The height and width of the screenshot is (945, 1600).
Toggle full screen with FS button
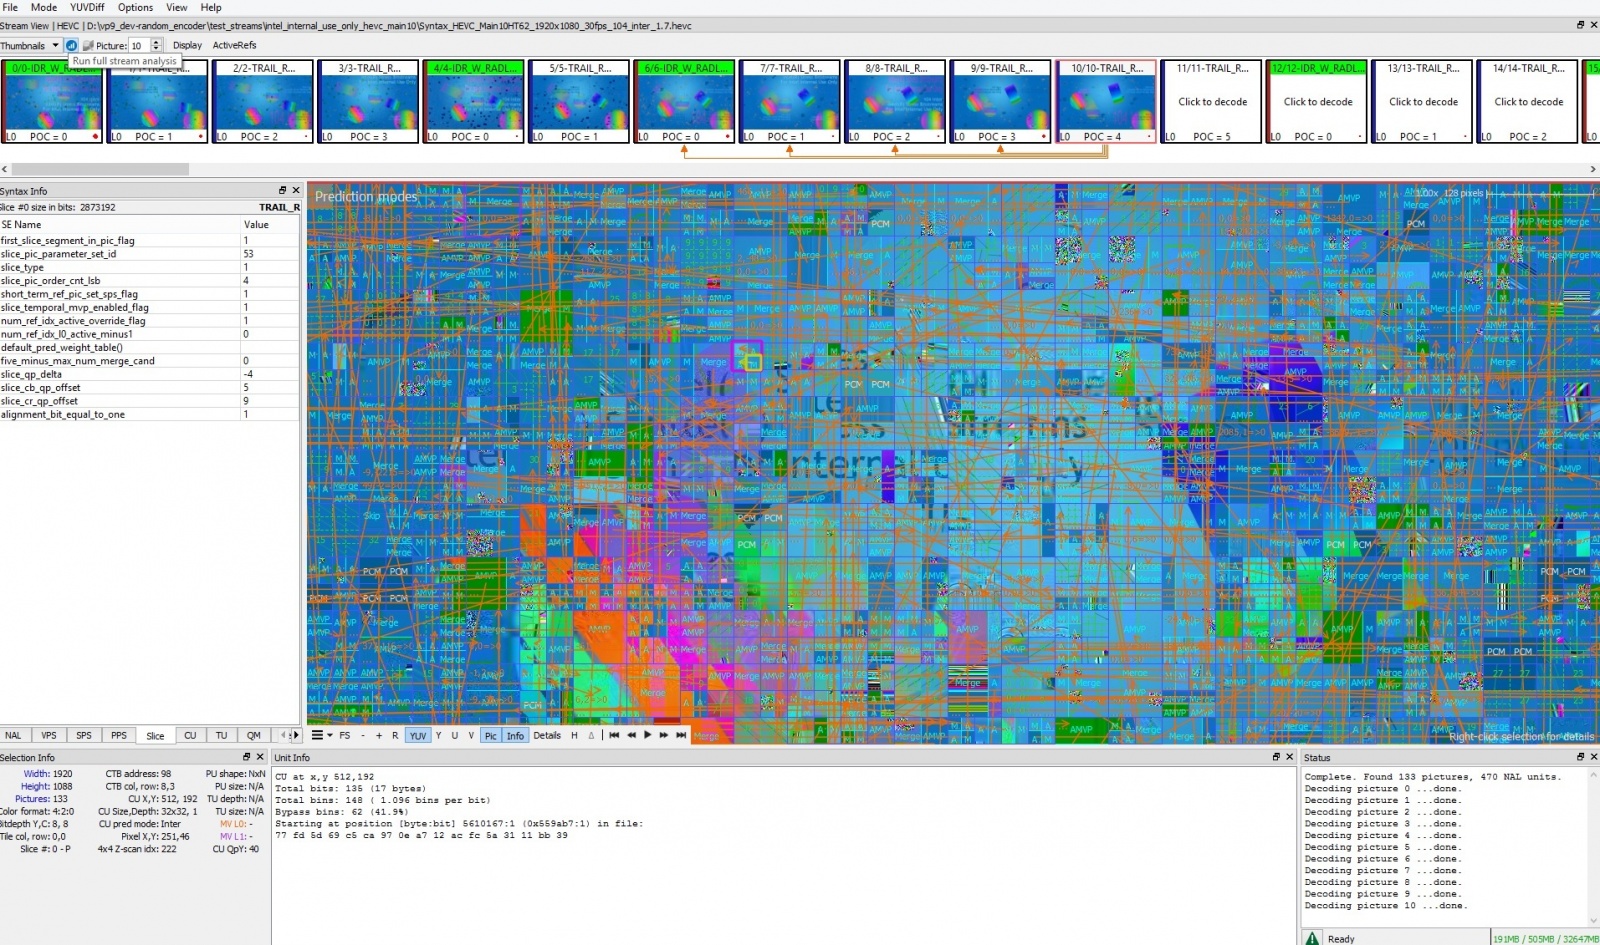[345, 735]
